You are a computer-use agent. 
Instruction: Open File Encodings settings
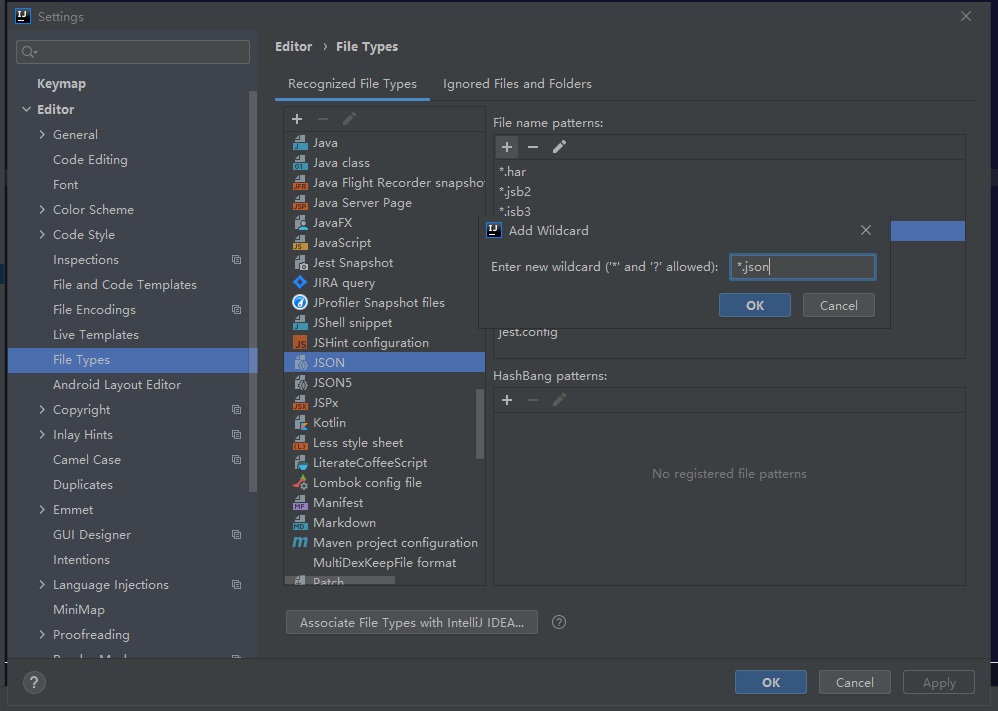[x=94, y=309]
